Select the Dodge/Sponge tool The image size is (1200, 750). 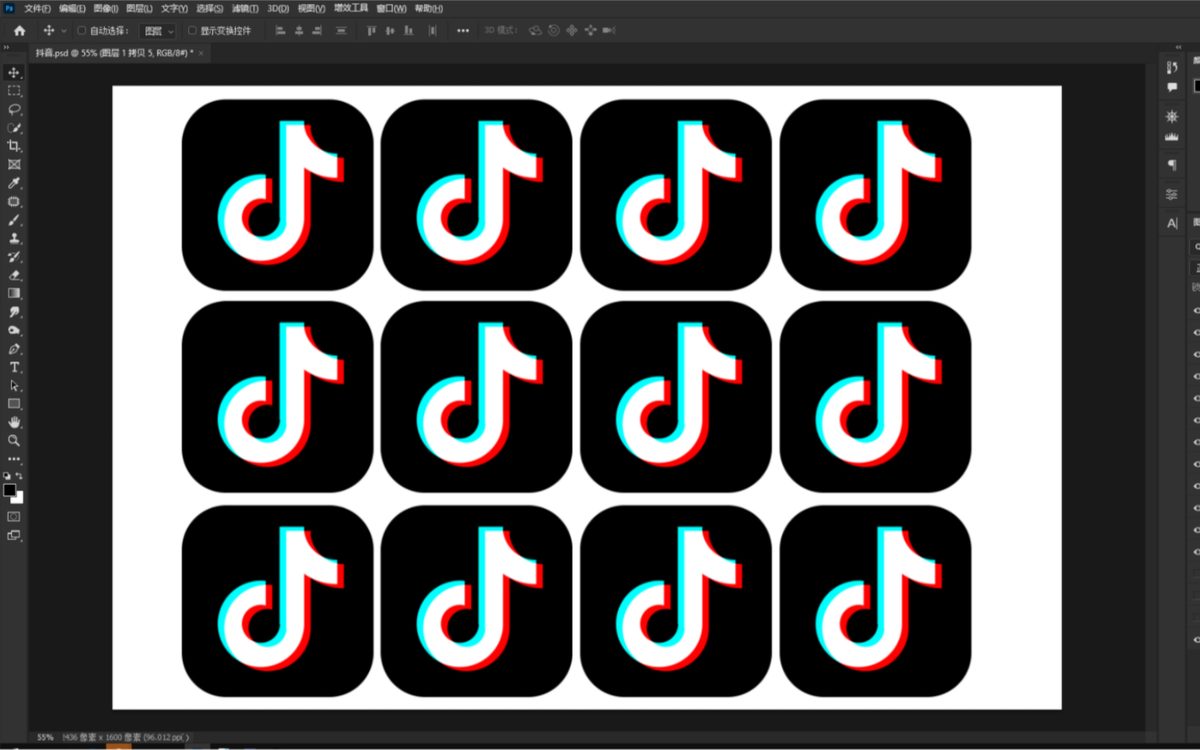point(14,330)
